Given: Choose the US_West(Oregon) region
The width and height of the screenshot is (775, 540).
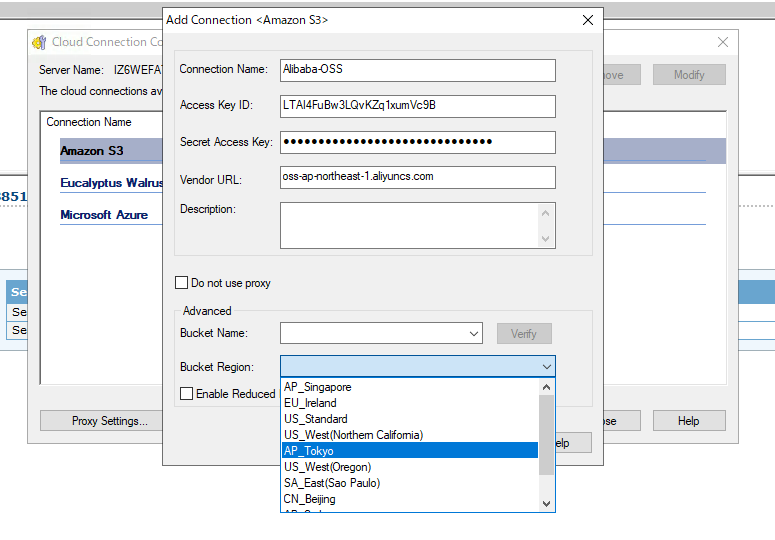Looking at the screenshot, I should (410, 467).
